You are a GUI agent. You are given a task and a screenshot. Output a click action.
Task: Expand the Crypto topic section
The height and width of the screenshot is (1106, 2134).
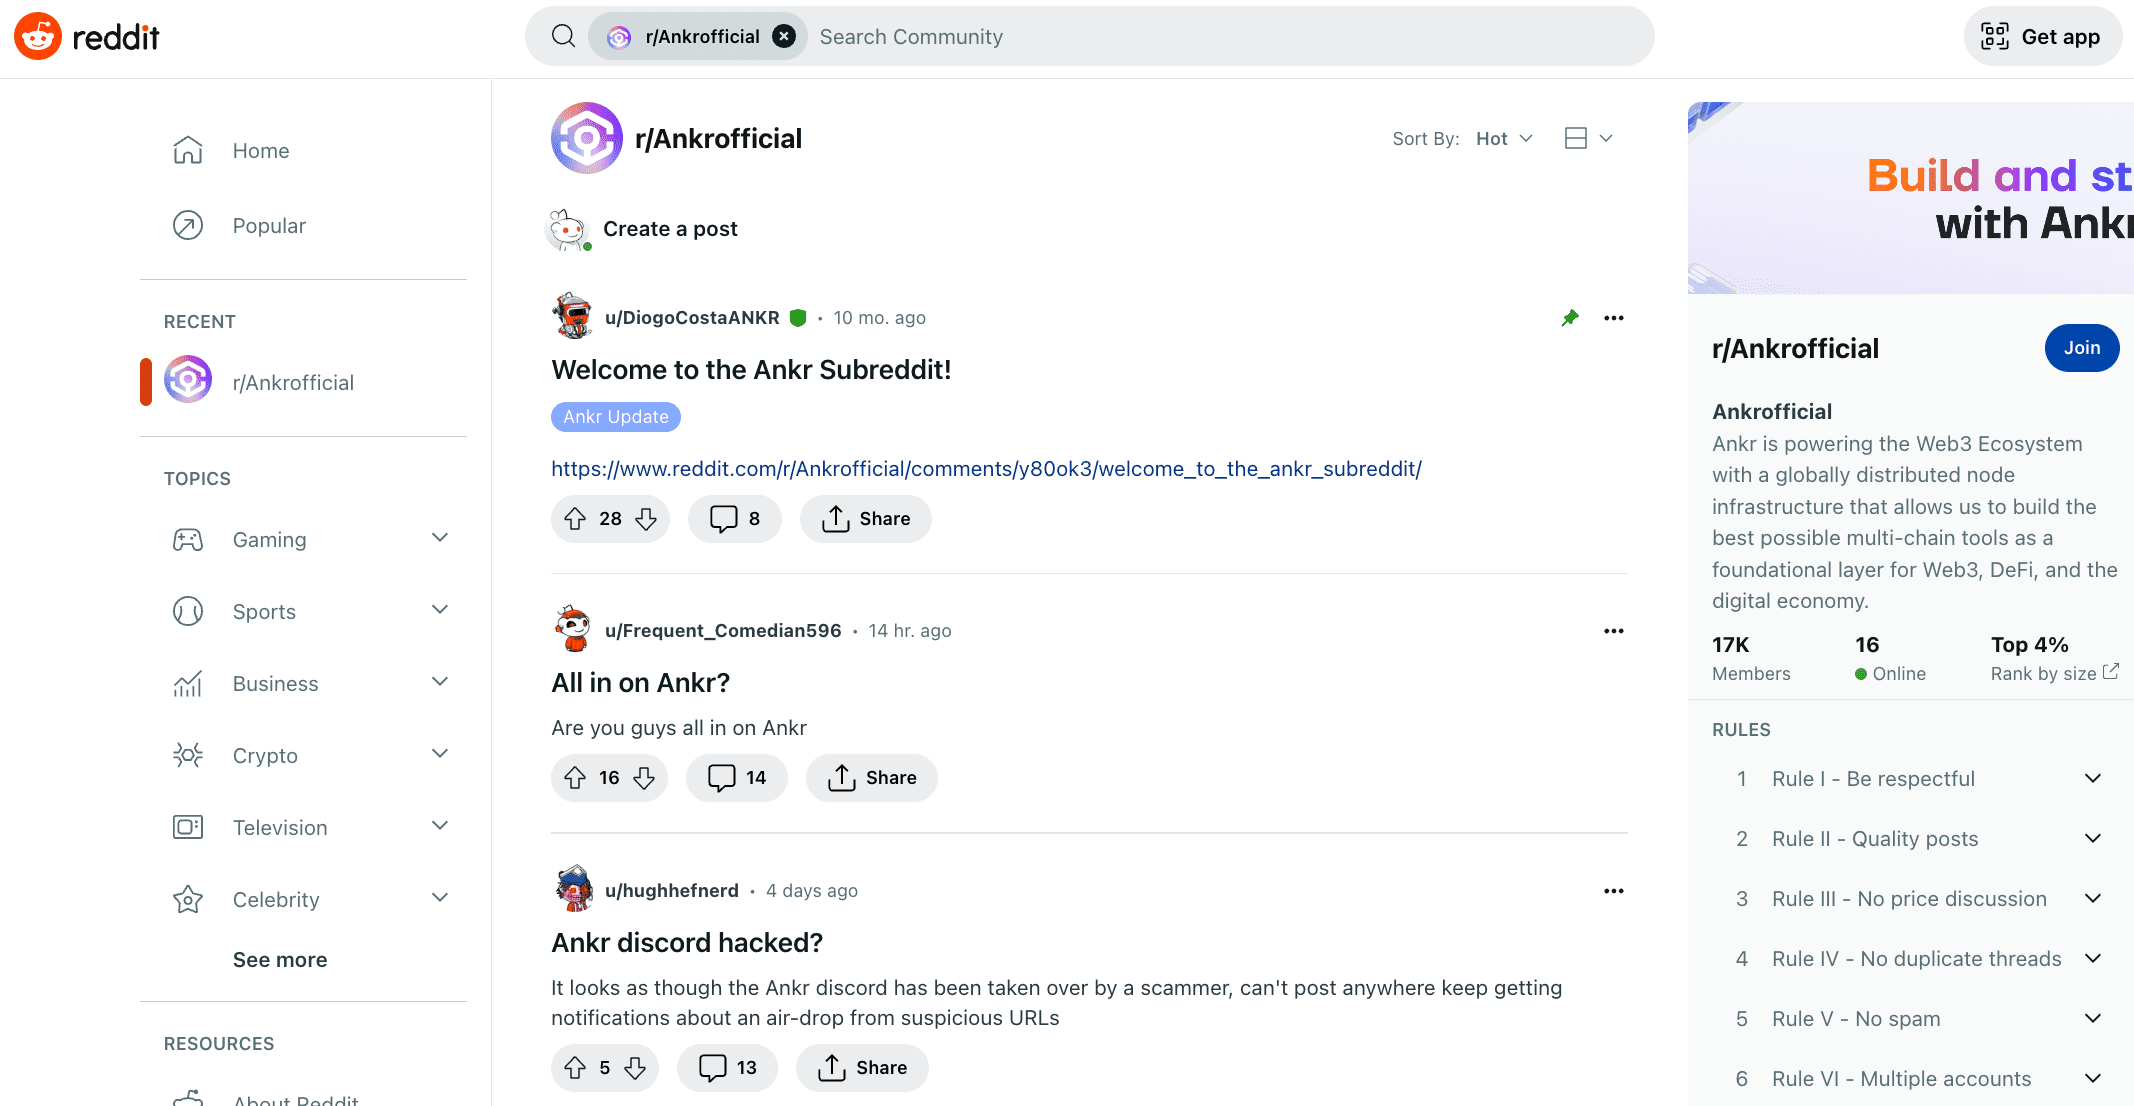pos(439,755)
